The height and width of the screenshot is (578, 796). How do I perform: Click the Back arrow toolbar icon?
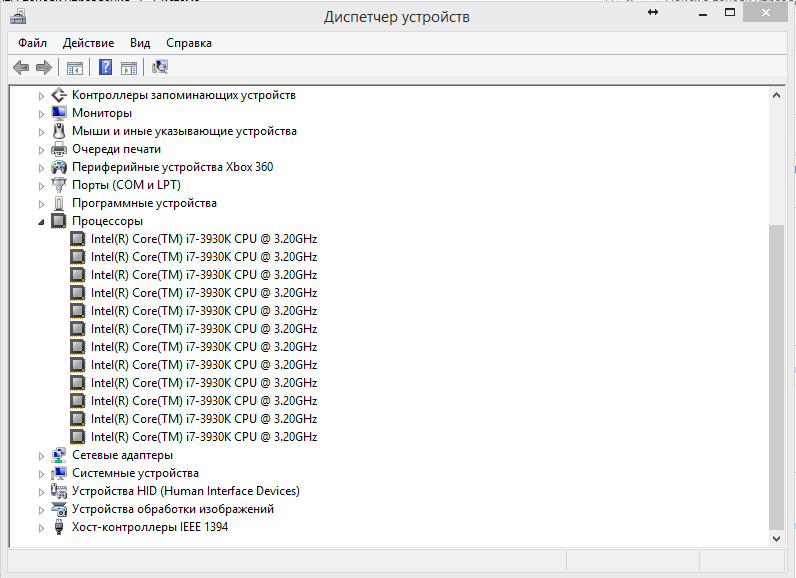coord(21,67)
